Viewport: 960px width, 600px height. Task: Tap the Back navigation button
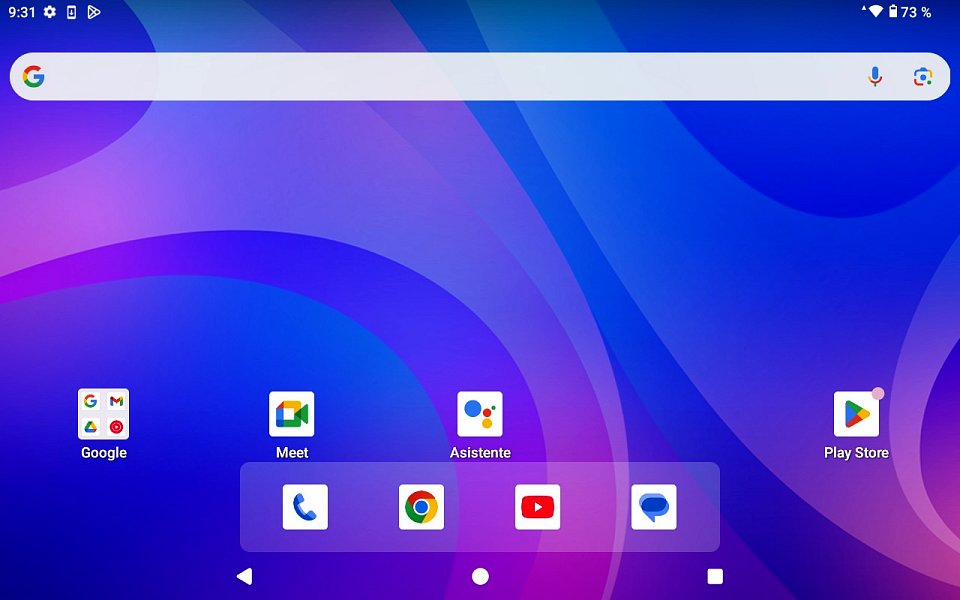tap(244, 576)
